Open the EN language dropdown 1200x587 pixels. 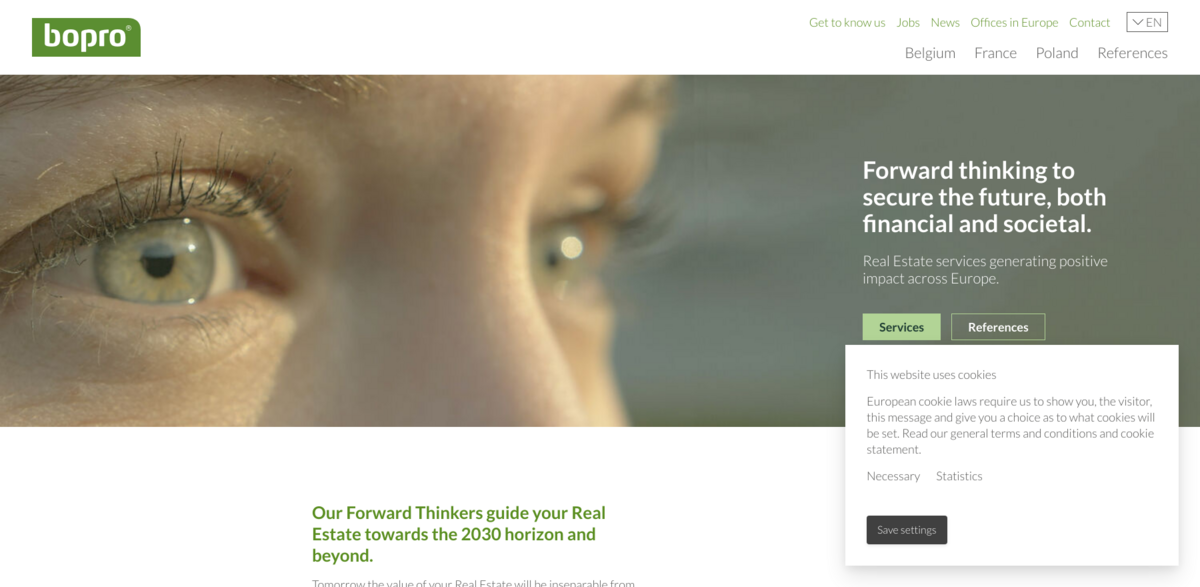click(1147, 22)
